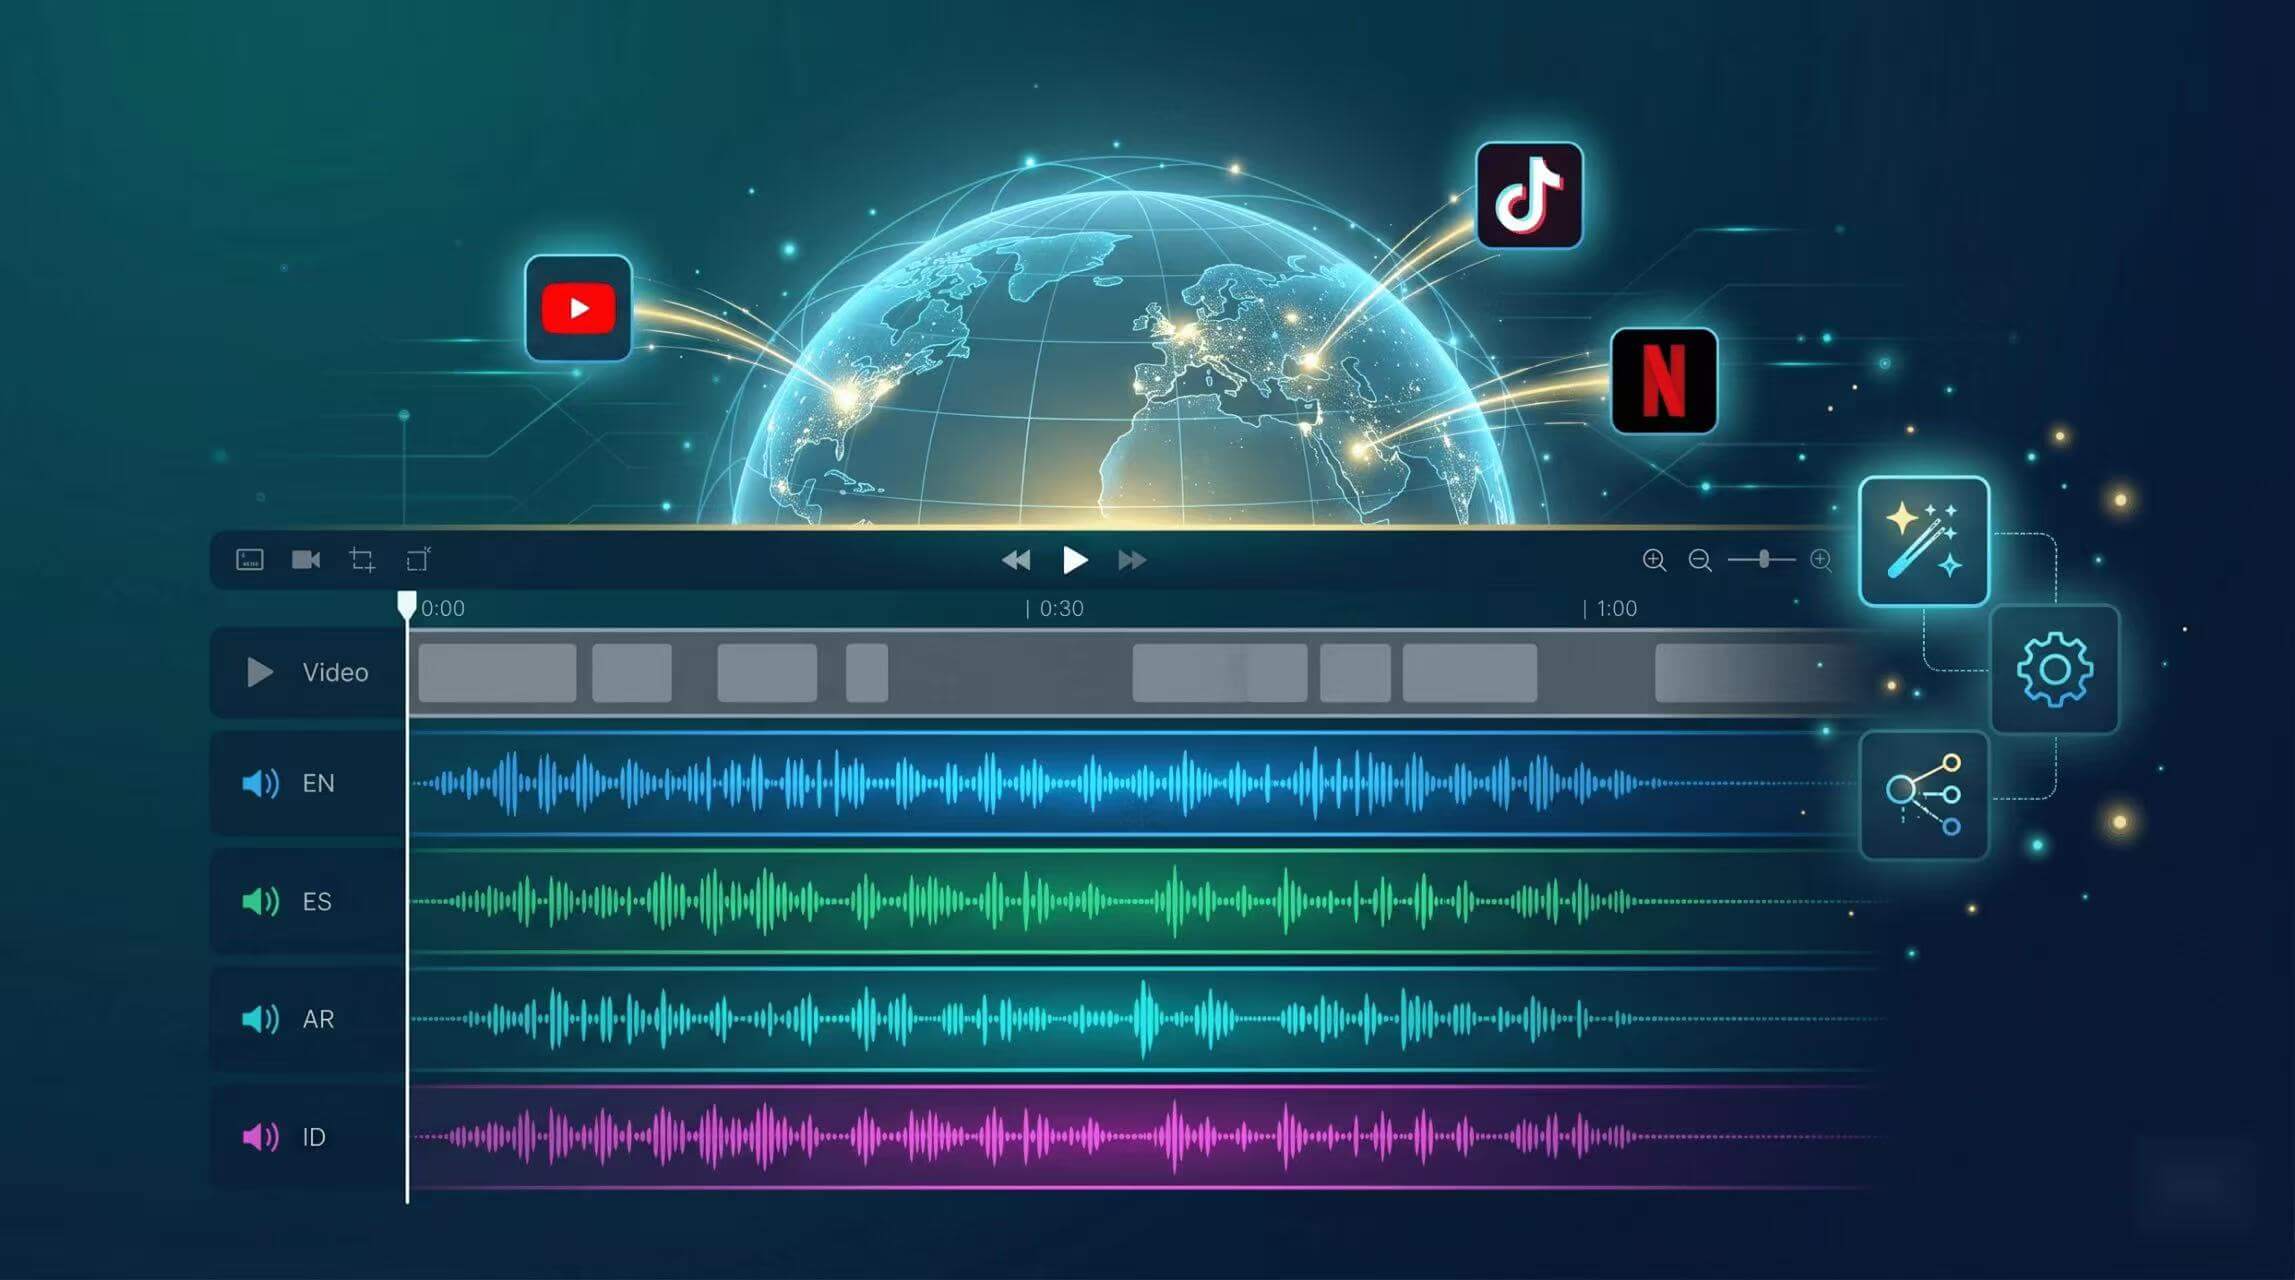This screenshot has height=1280, width=2295.
Task: Click the zoom-in magnifier left of zoom-out
Action: [1654, 560]
